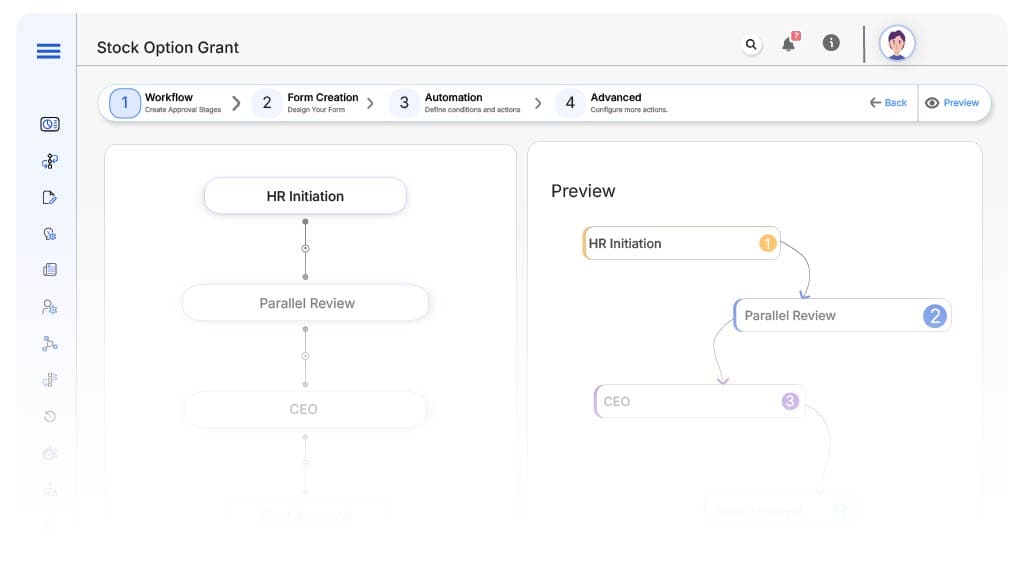Select the Parallel Review stage
1024x576 pixels.
[305, 303]
